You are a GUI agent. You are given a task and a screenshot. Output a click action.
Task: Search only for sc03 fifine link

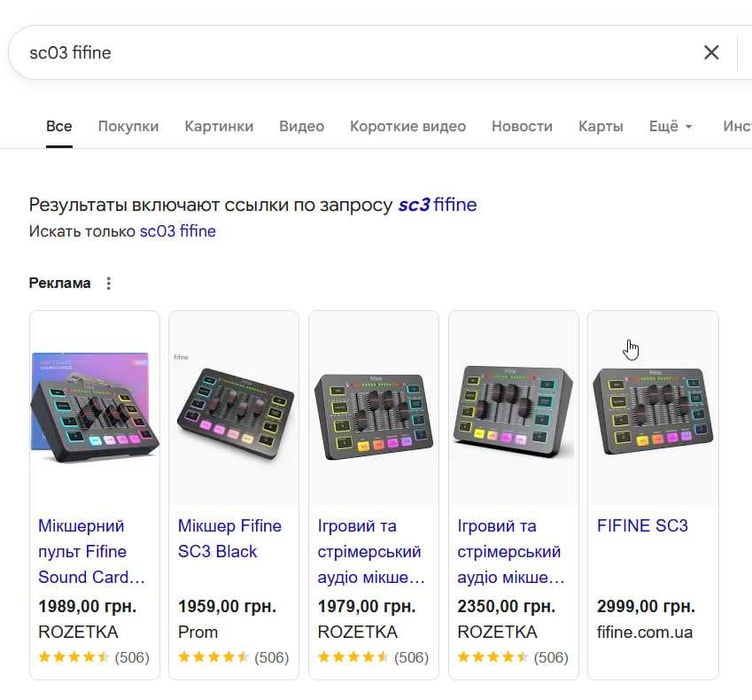click(x=177, y=231)
